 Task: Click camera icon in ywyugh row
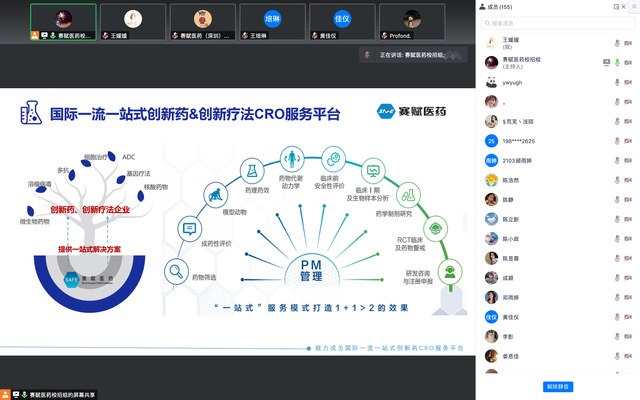click(x=628, y=82)
